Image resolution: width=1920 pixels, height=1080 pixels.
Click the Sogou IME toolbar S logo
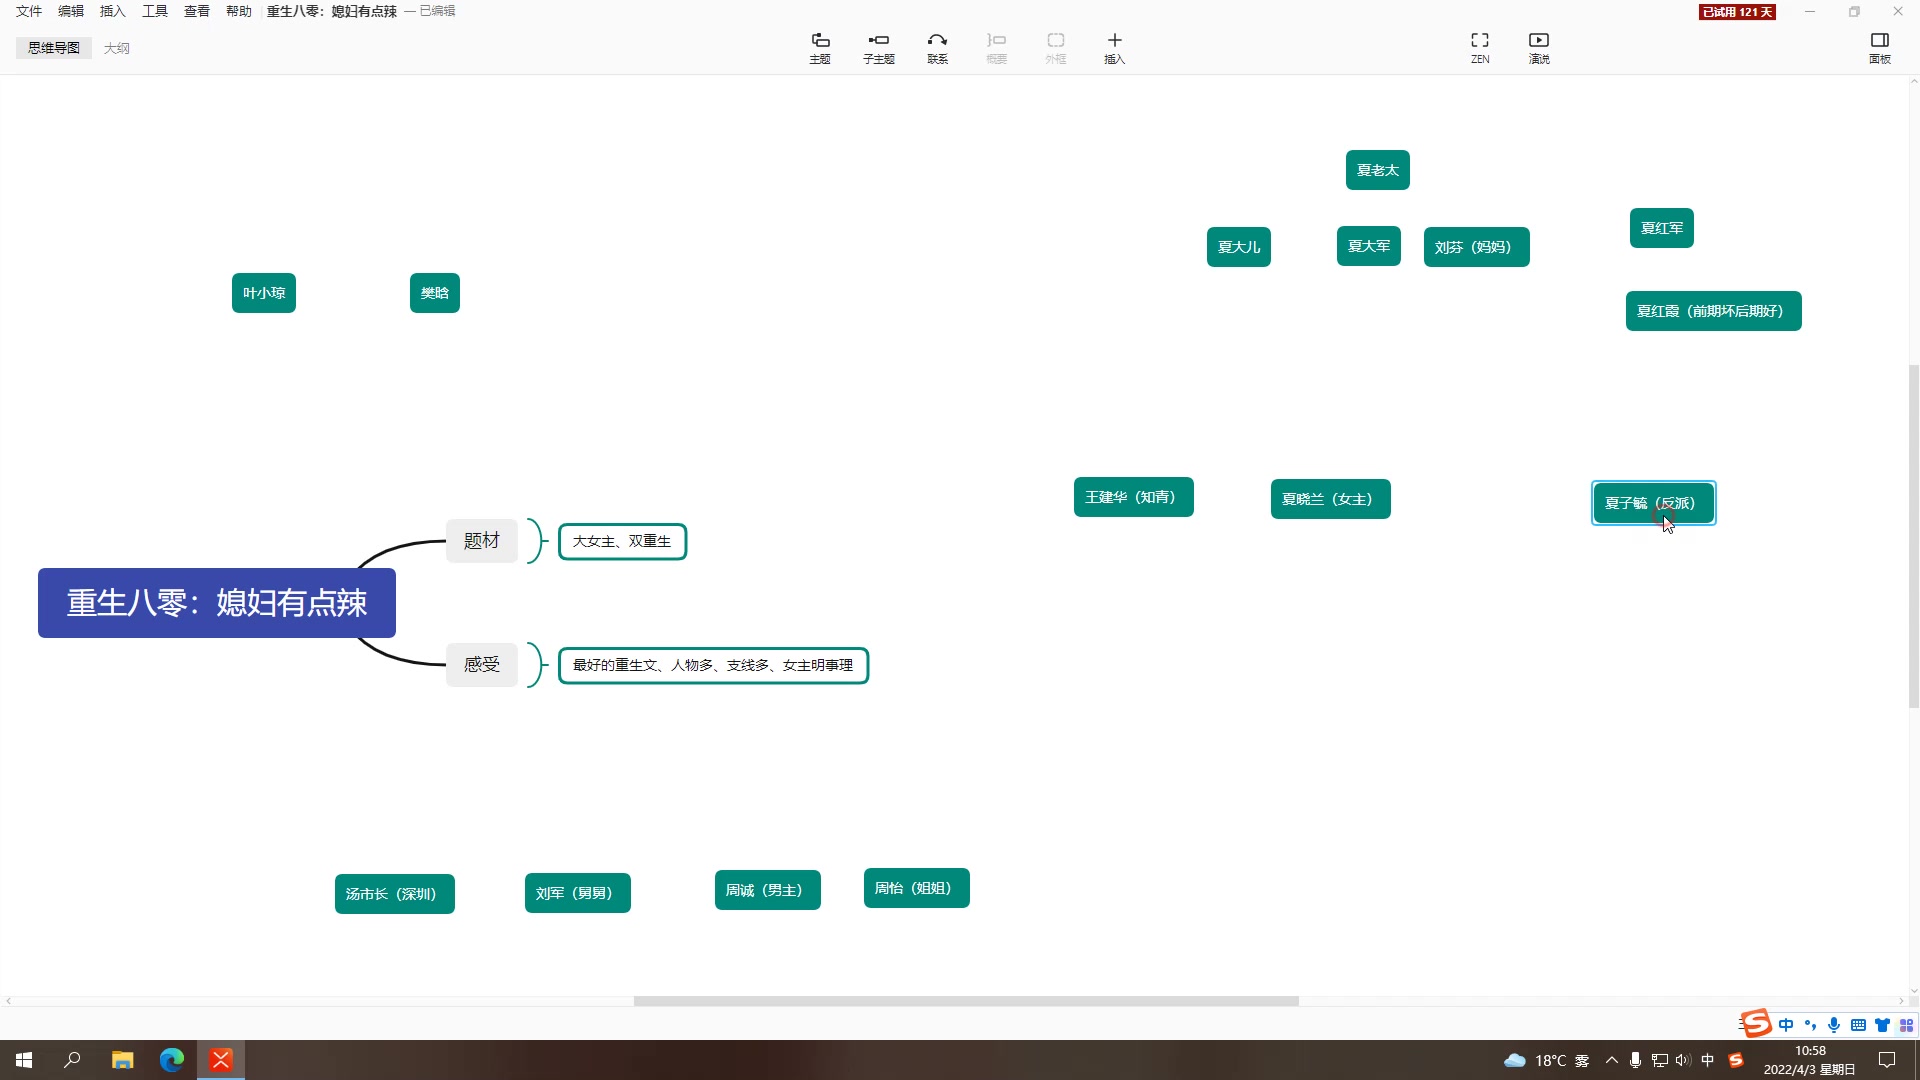click(1756, 1024)
